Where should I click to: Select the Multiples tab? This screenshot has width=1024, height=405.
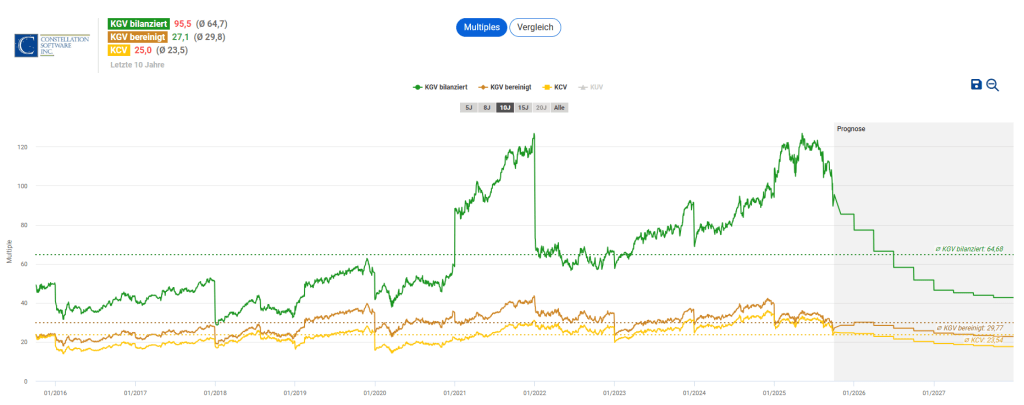point(482,27)
